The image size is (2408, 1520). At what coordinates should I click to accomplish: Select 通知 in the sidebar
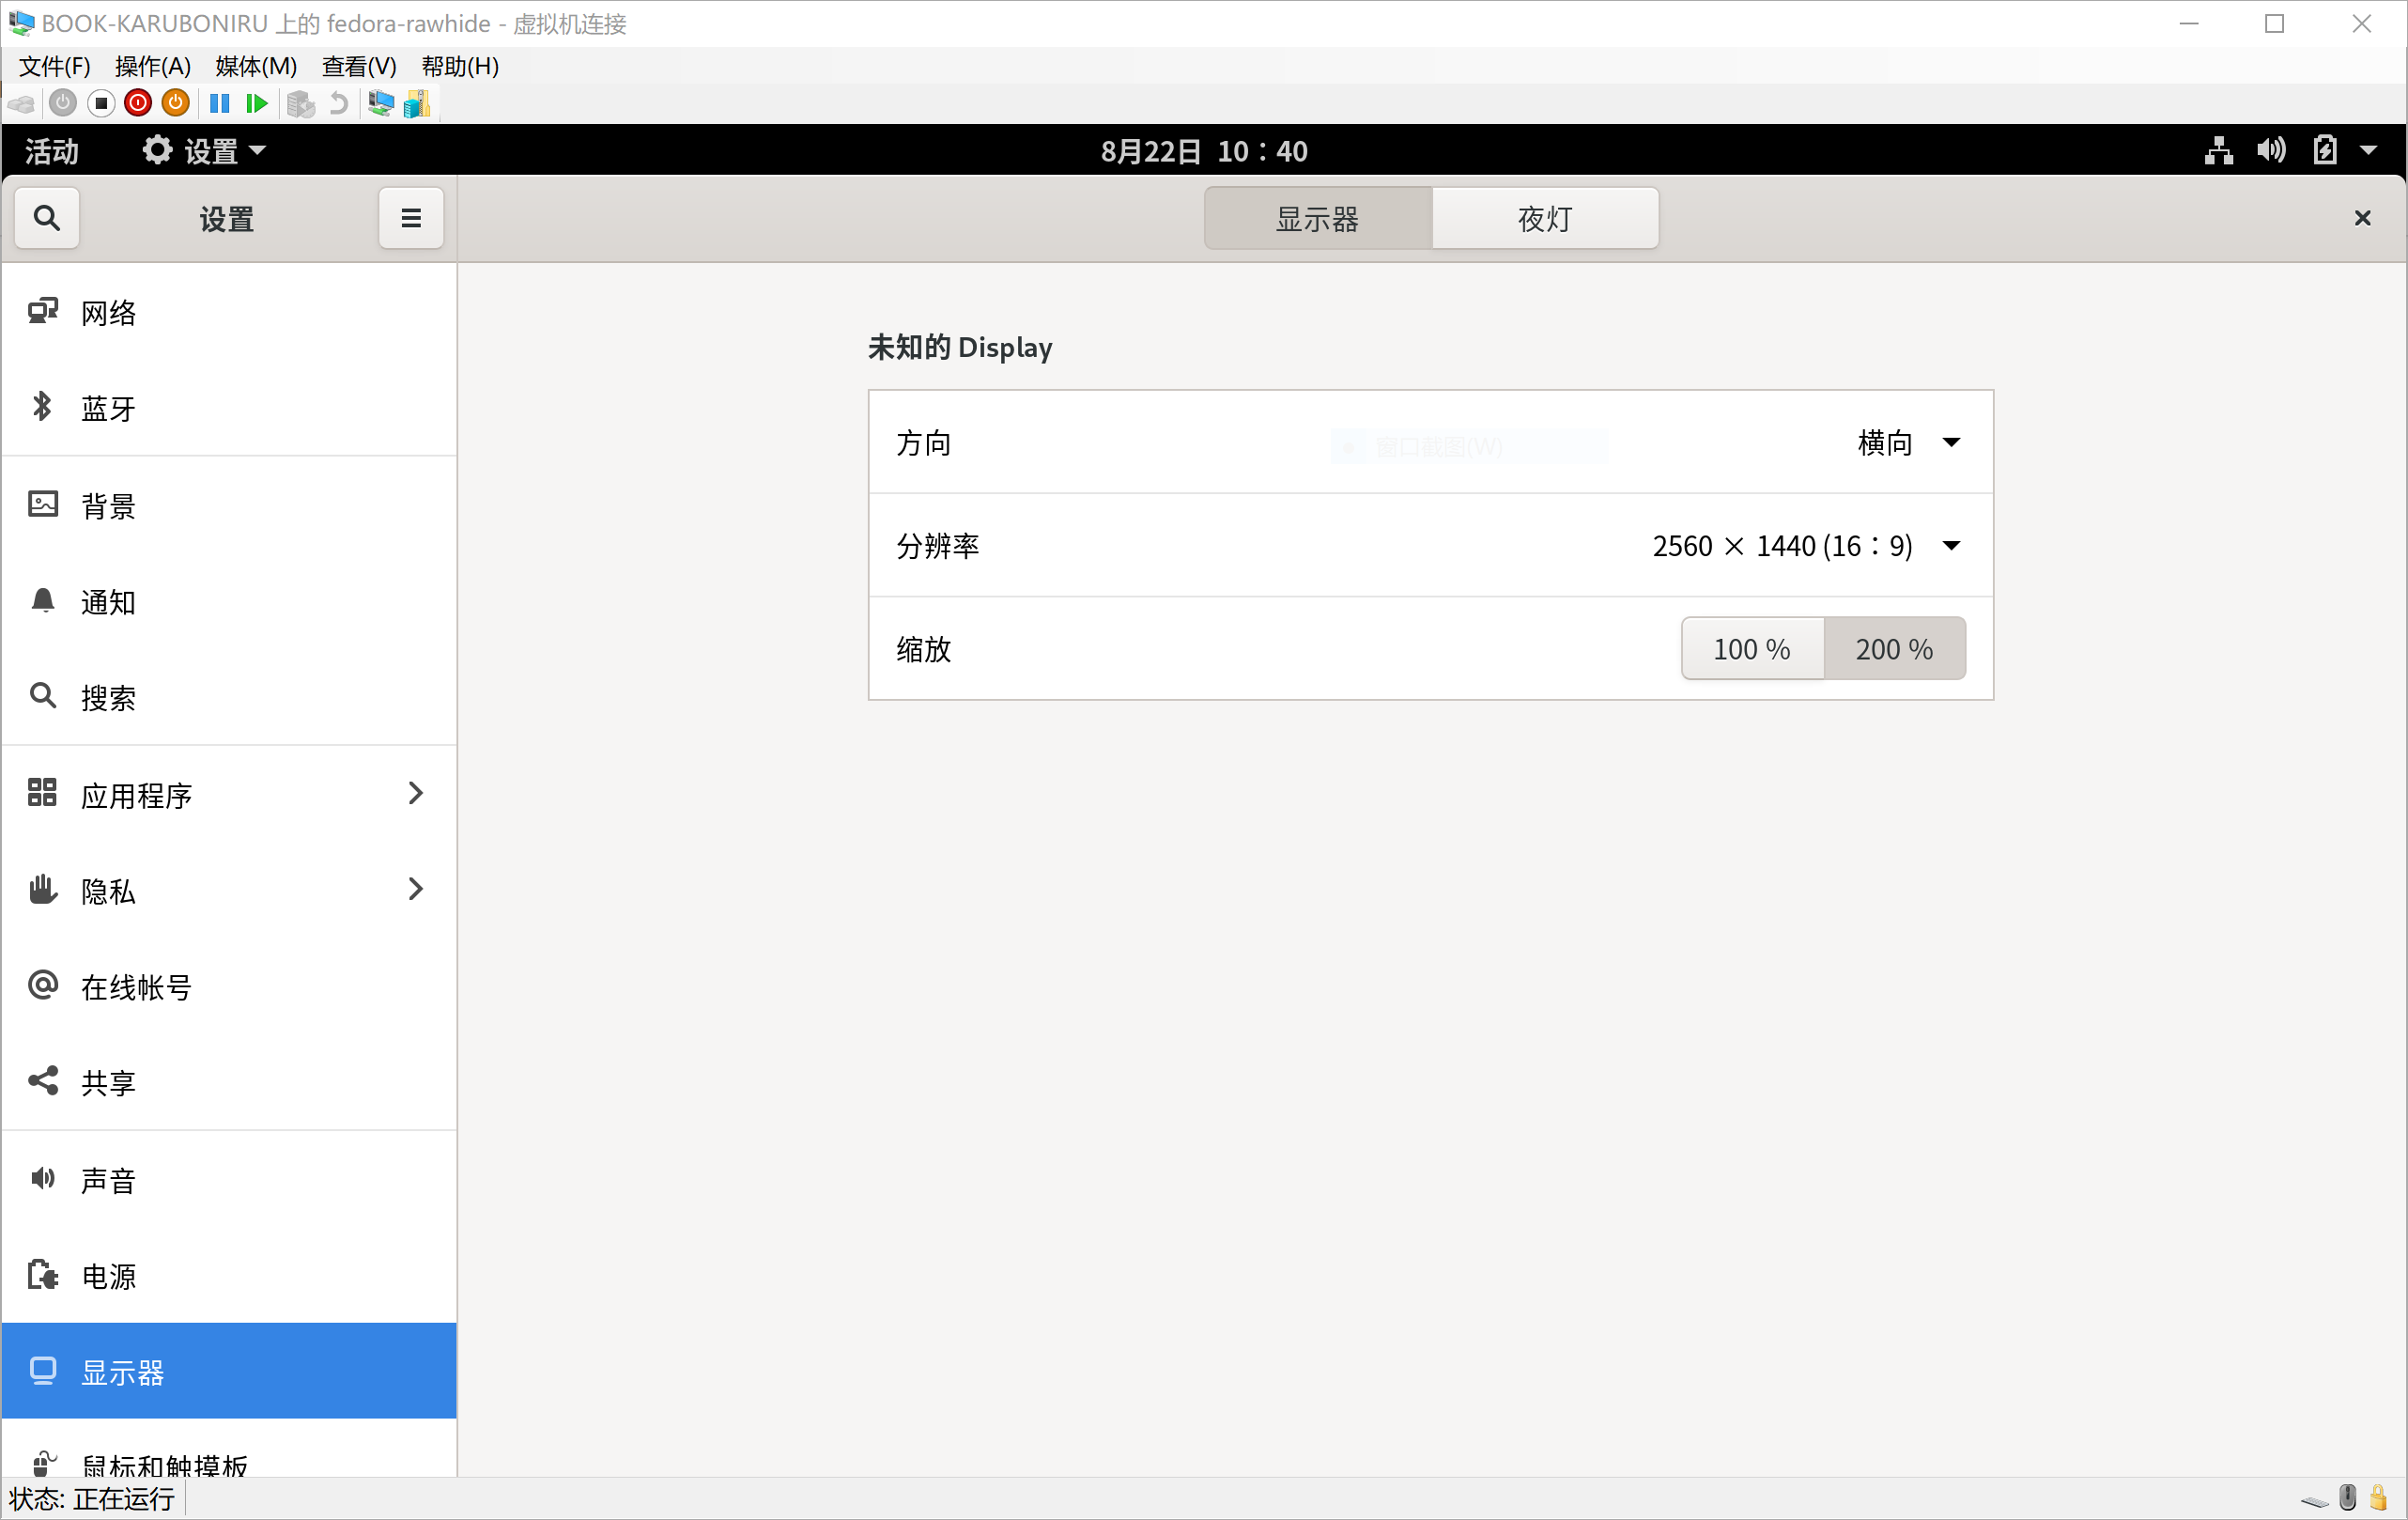pos(229,601)
